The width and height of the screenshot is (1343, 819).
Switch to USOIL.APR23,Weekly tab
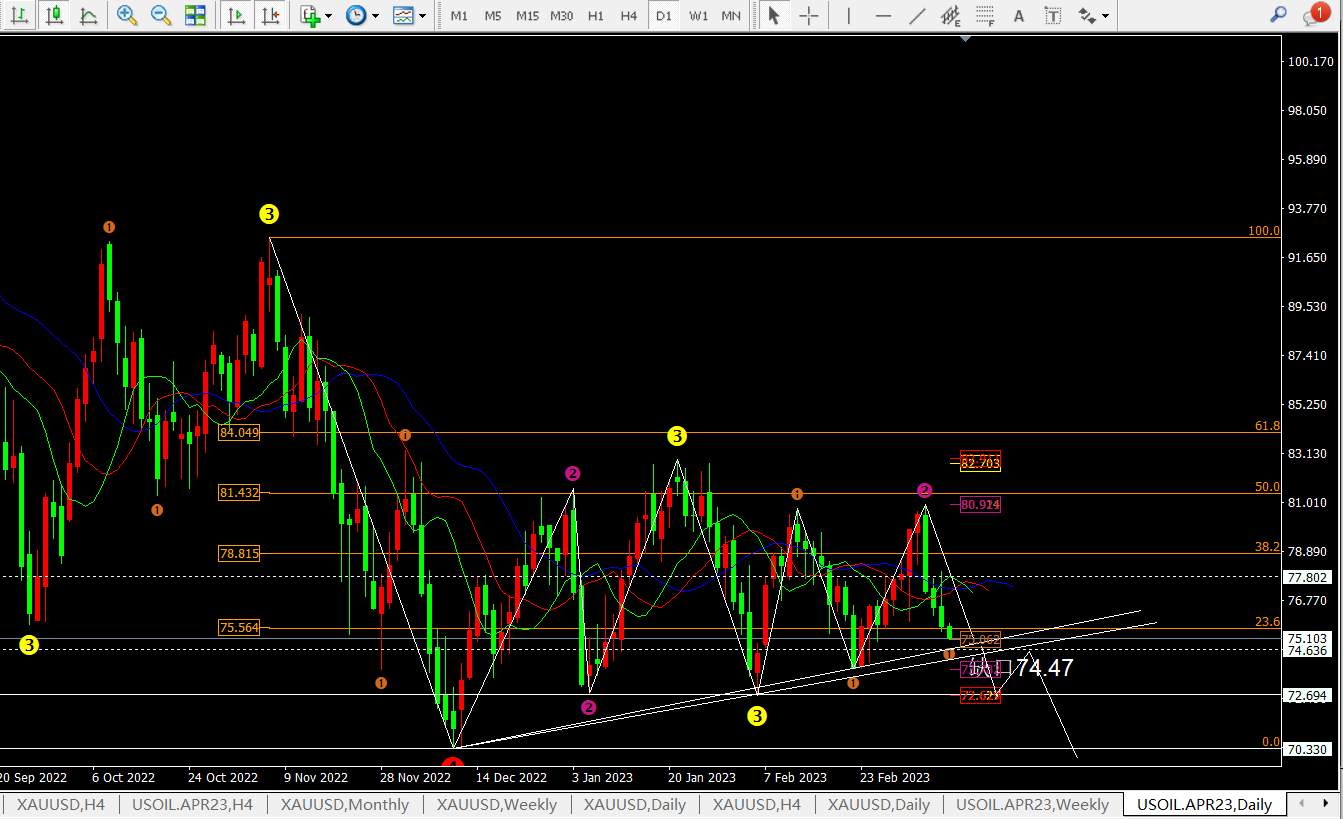point(1032,804)
